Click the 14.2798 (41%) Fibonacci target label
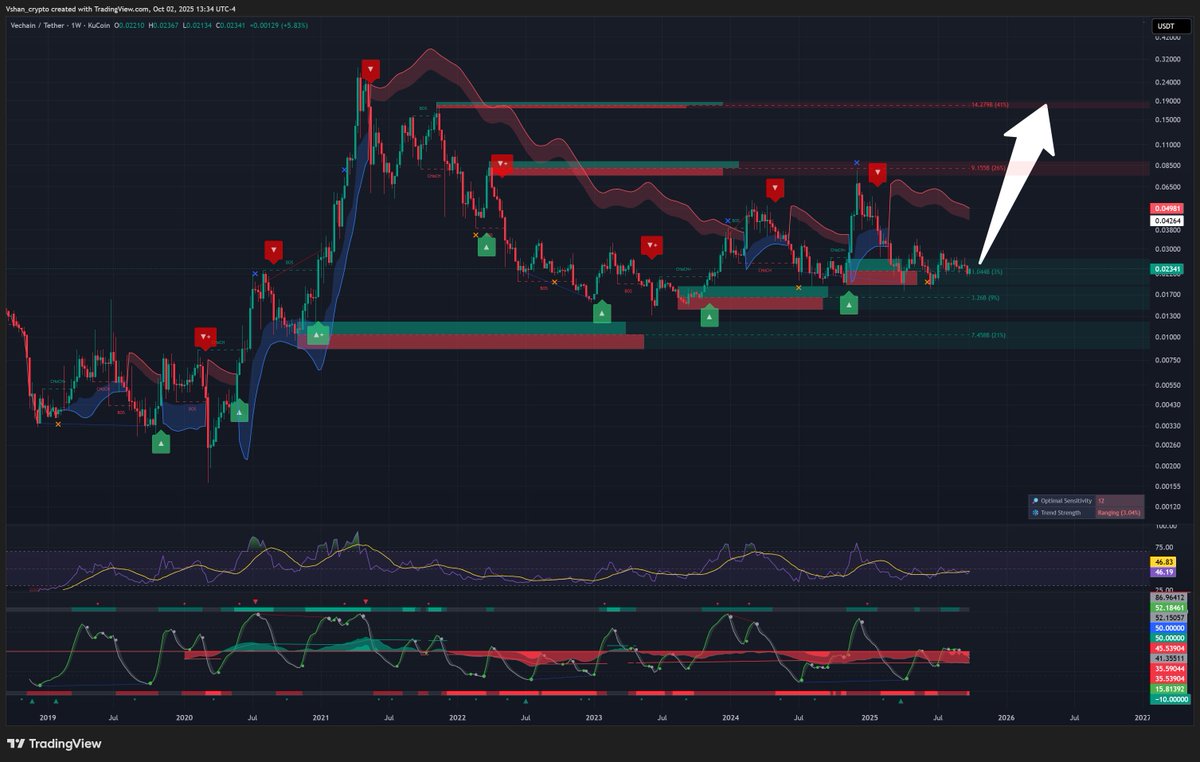This screenshot has height=762, width=1200. point(988,102)
